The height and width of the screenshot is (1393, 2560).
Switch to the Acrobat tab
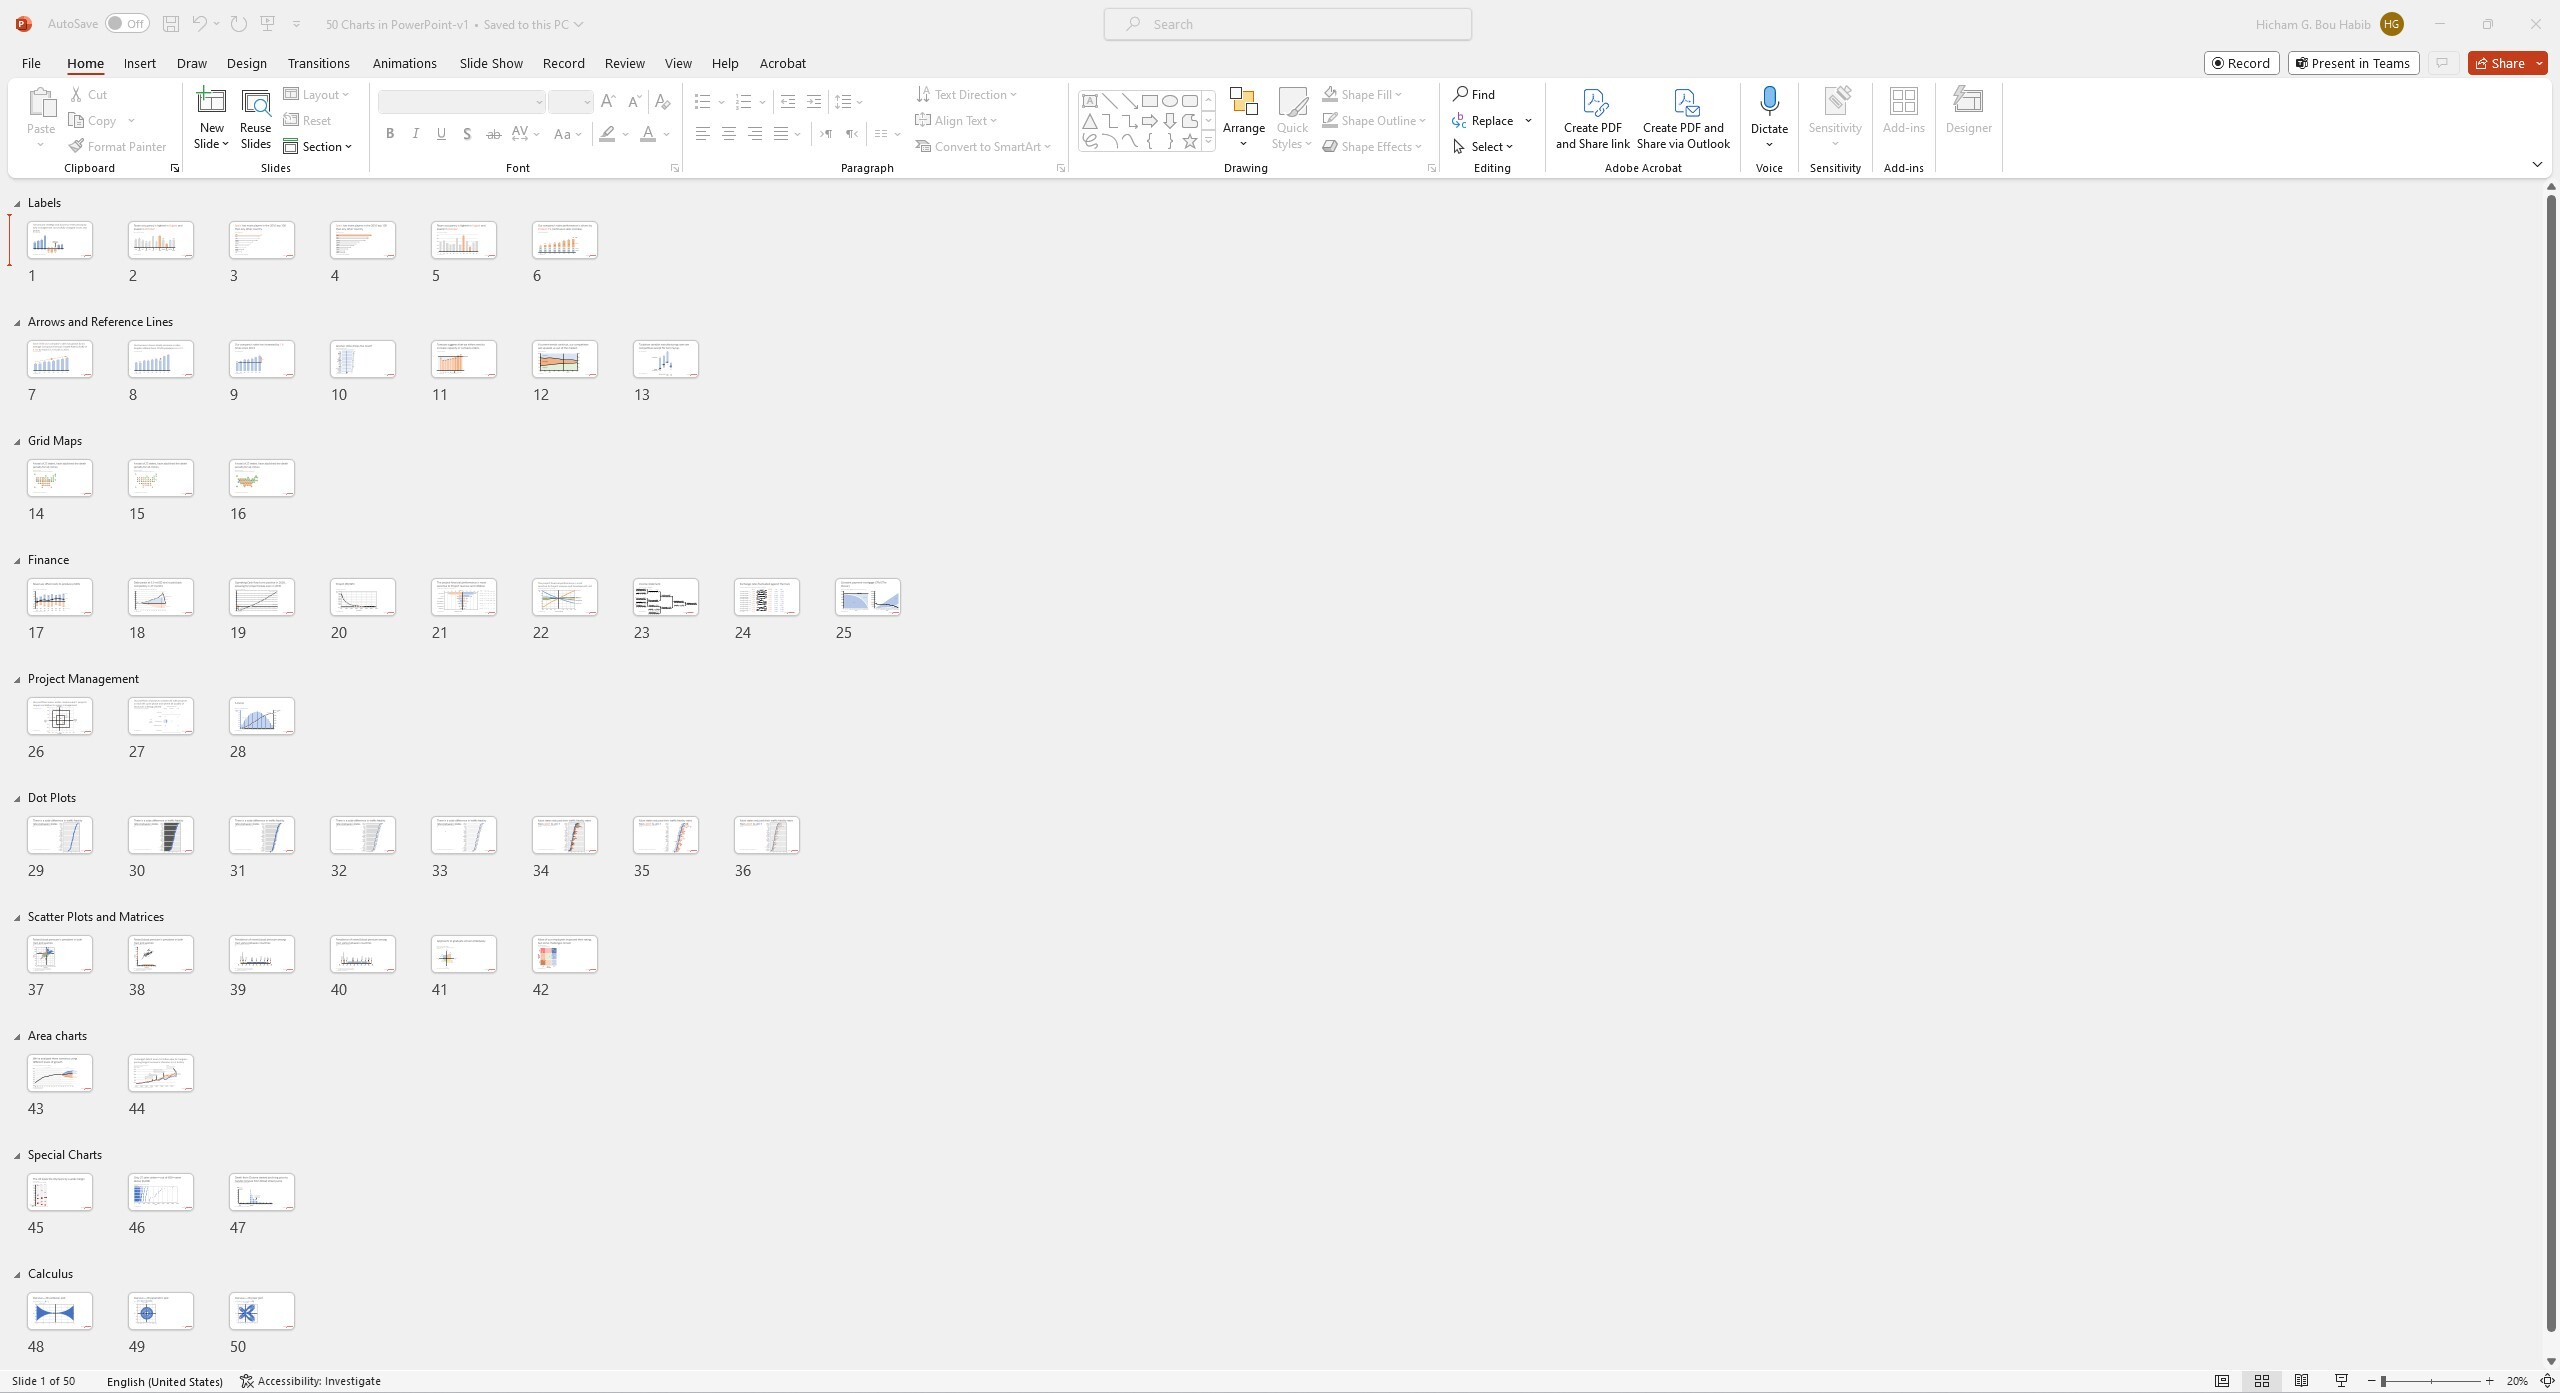(782, 63)
